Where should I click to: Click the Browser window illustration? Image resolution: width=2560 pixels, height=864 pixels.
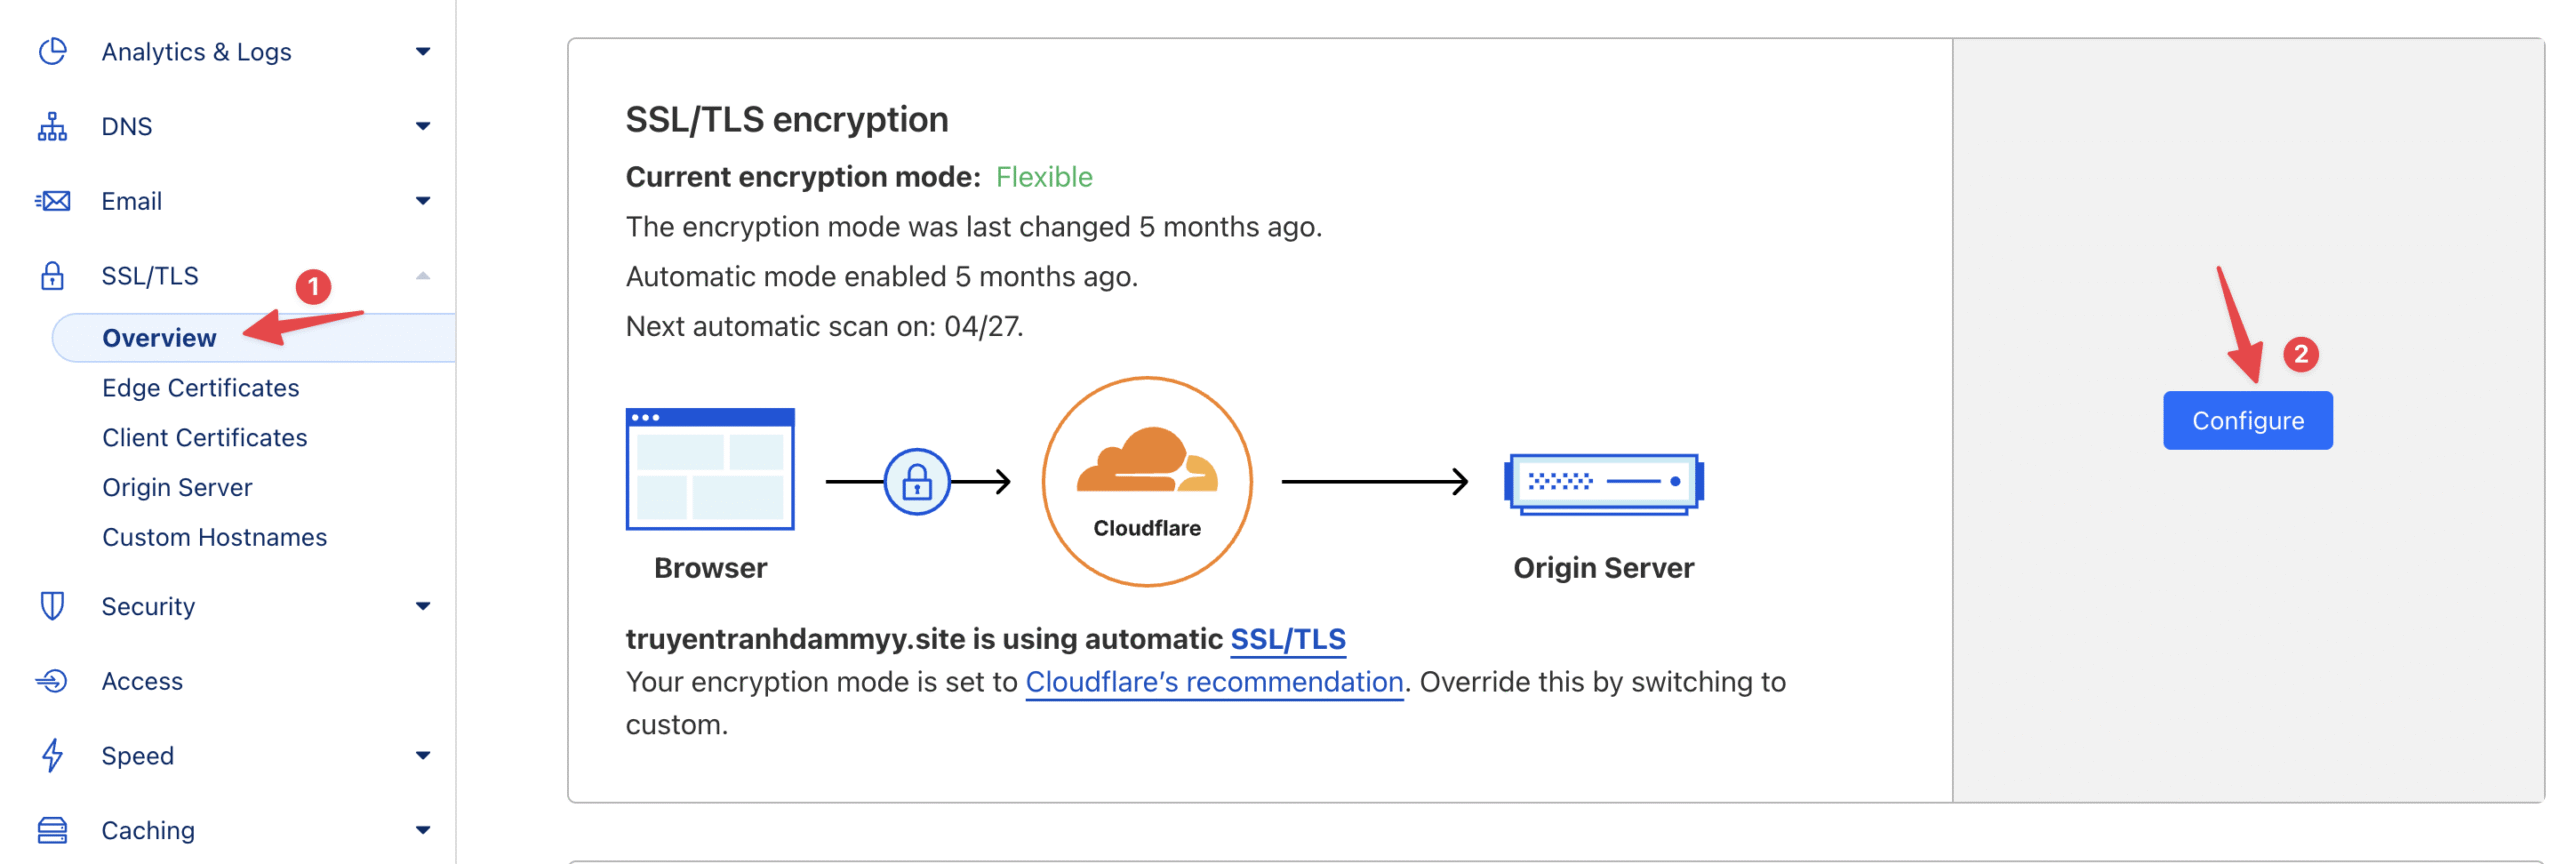click(709, 469)
